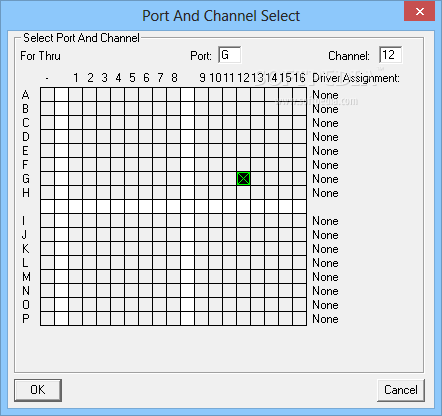Focus the Port input field
The image size is (442, 416).
tap(230, 55)
